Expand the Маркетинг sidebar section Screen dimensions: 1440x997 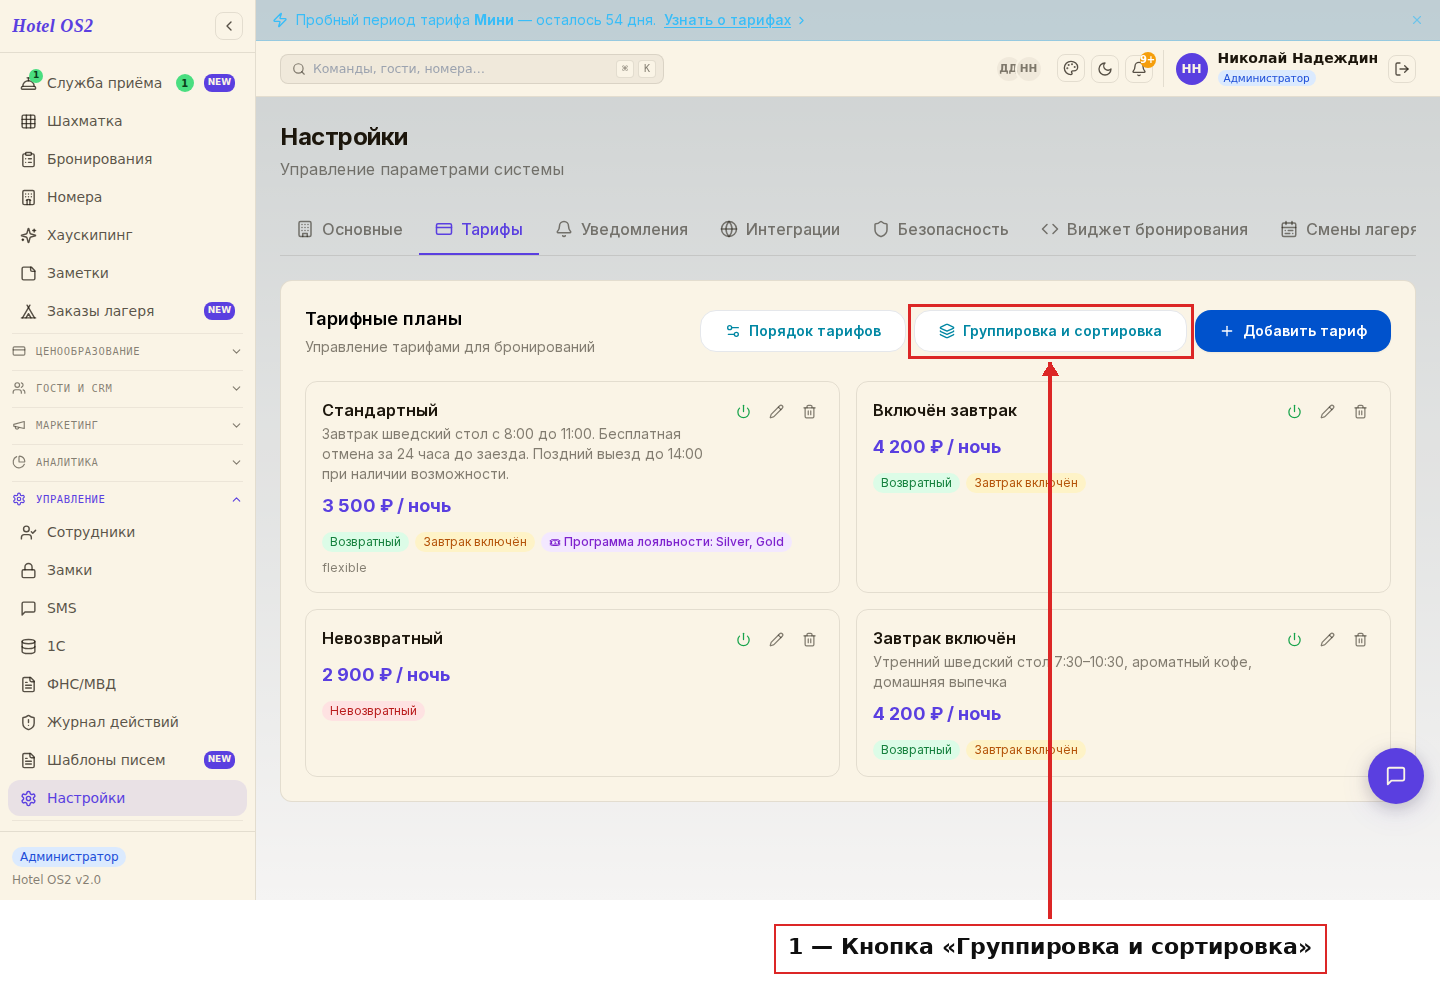coord(127,426)
